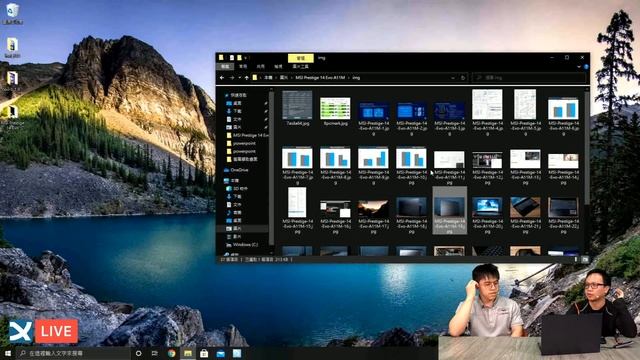Refresh the img folder via the address bar refresh button
This screenshot has width=640, height=360.
463,78
